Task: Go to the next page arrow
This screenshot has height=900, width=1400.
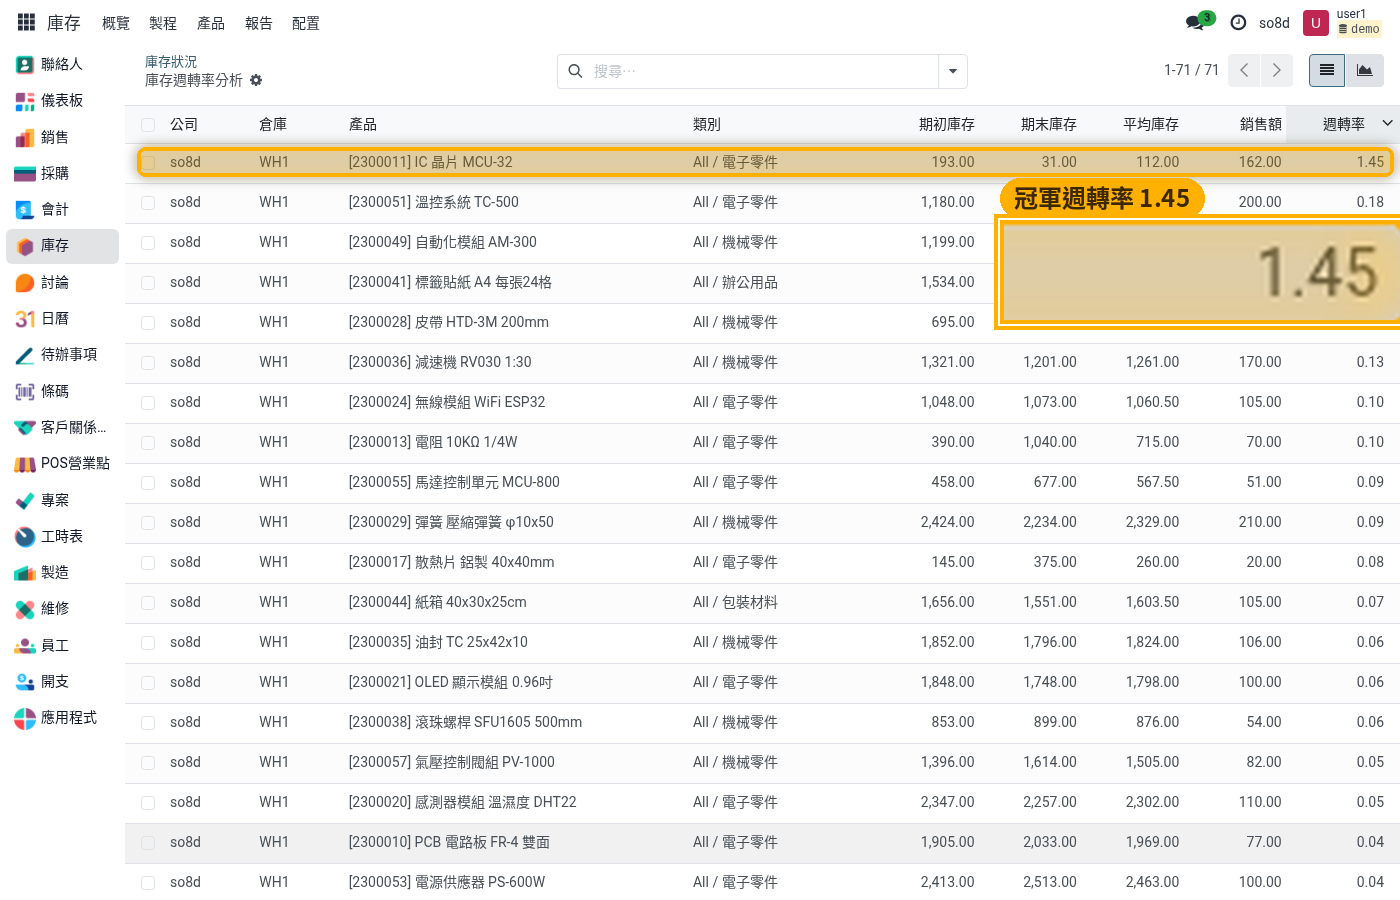Action: (x=1277, y=70)
